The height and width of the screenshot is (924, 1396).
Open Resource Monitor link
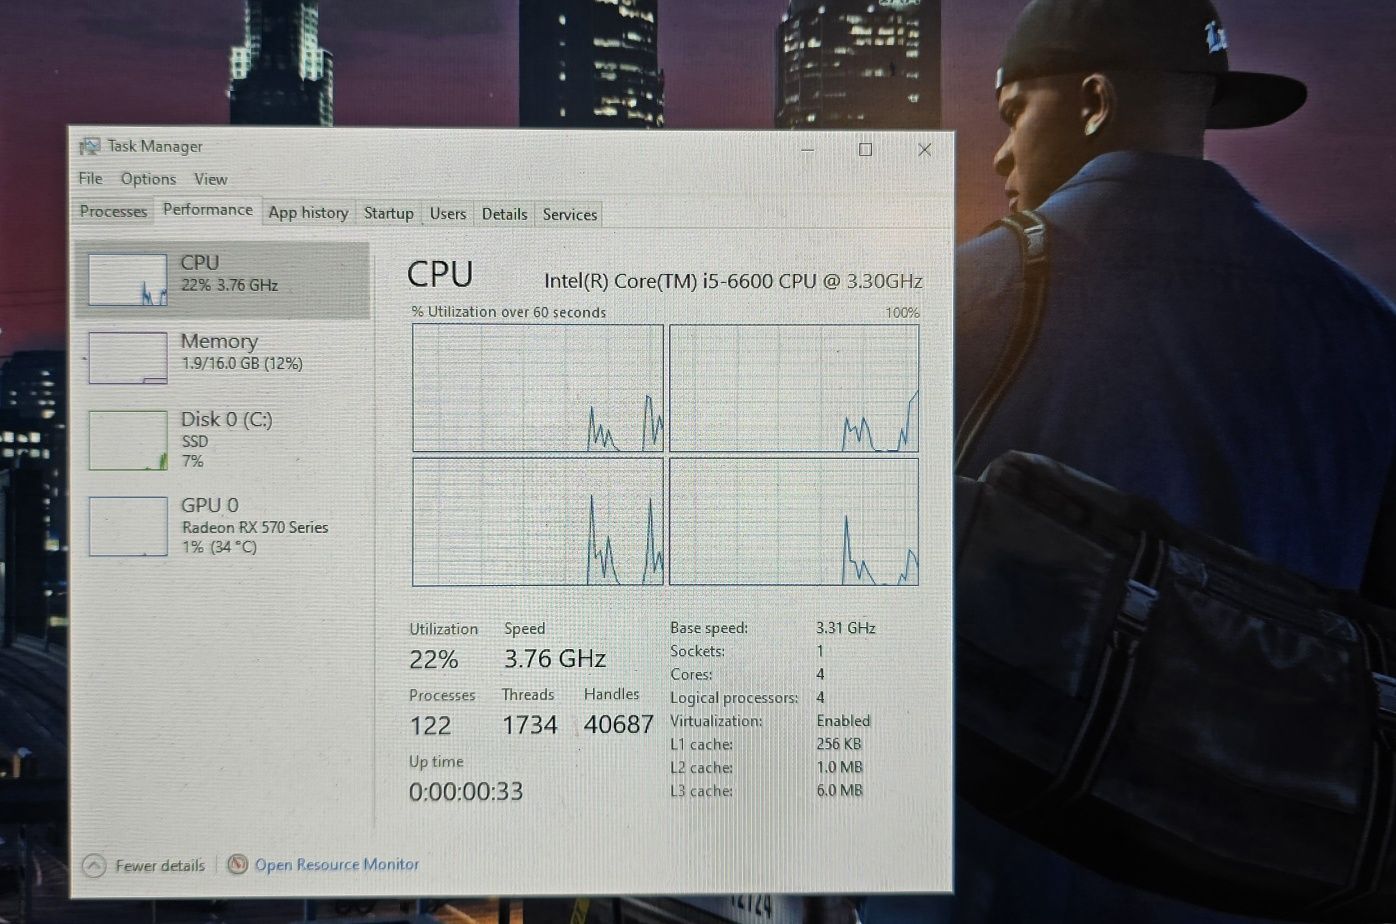point(336,864)
